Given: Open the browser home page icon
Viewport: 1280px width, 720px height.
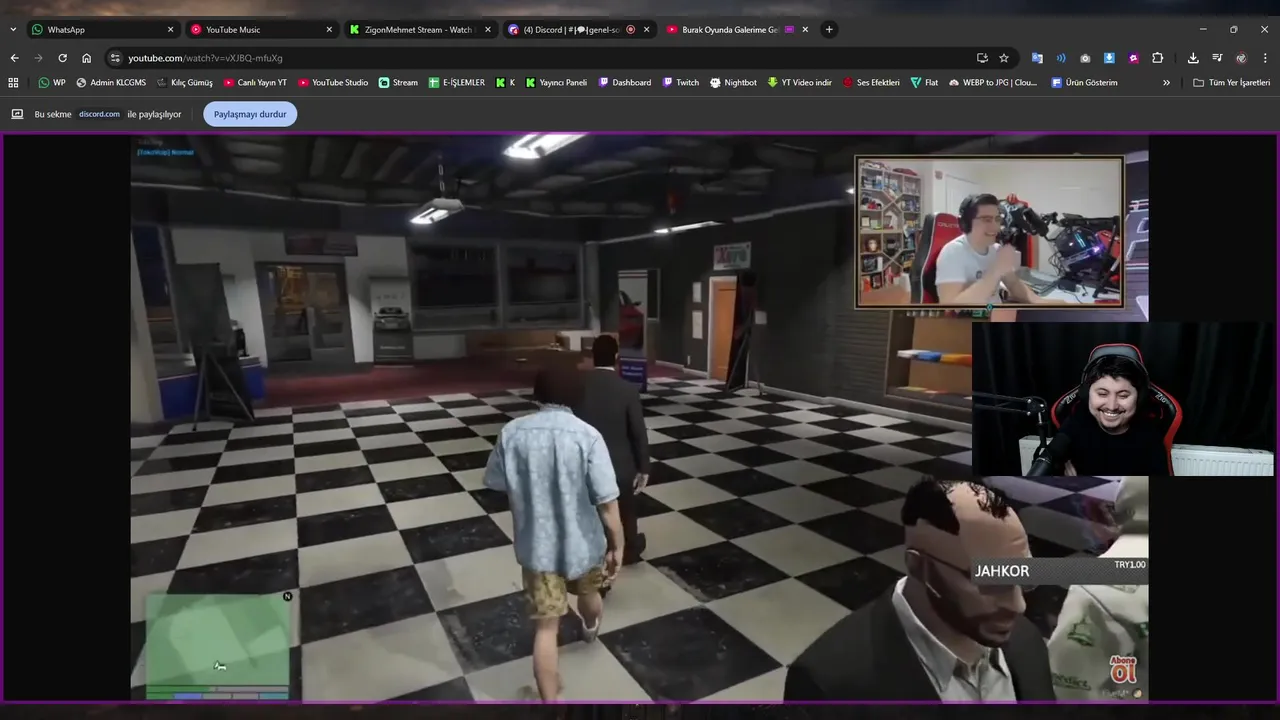Looking at the screenshot, I should pyautogui.click(x=86, y=58).
